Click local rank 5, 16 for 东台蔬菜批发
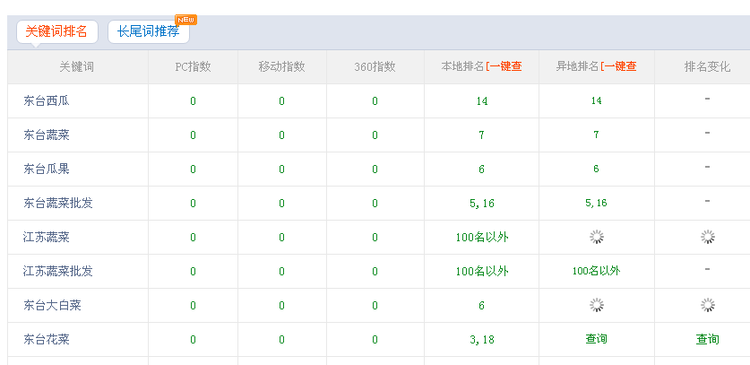The image size is (750, 365). (x=482, y=203)
